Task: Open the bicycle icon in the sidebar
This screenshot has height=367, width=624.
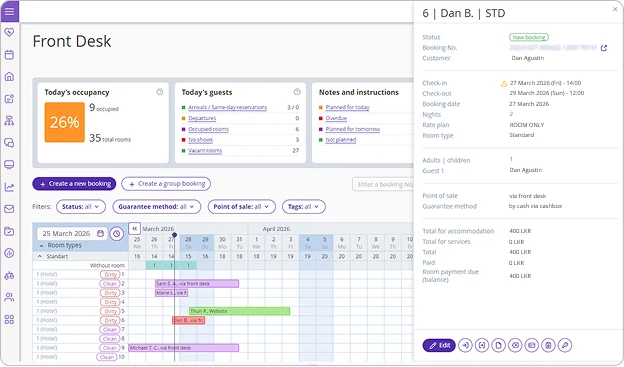Action: pyautogui.click(x=9, y=275)
